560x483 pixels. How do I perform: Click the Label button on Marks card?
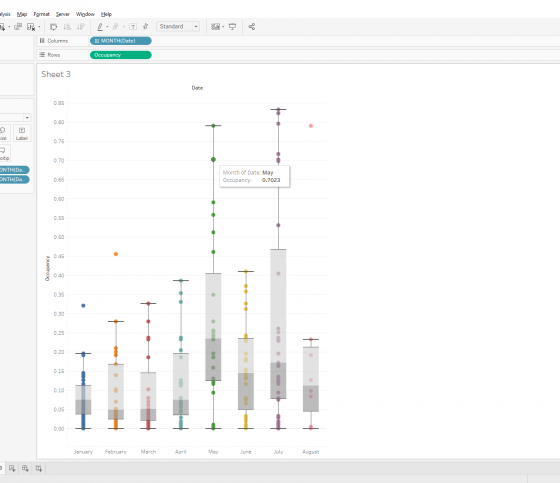[22, 133]
